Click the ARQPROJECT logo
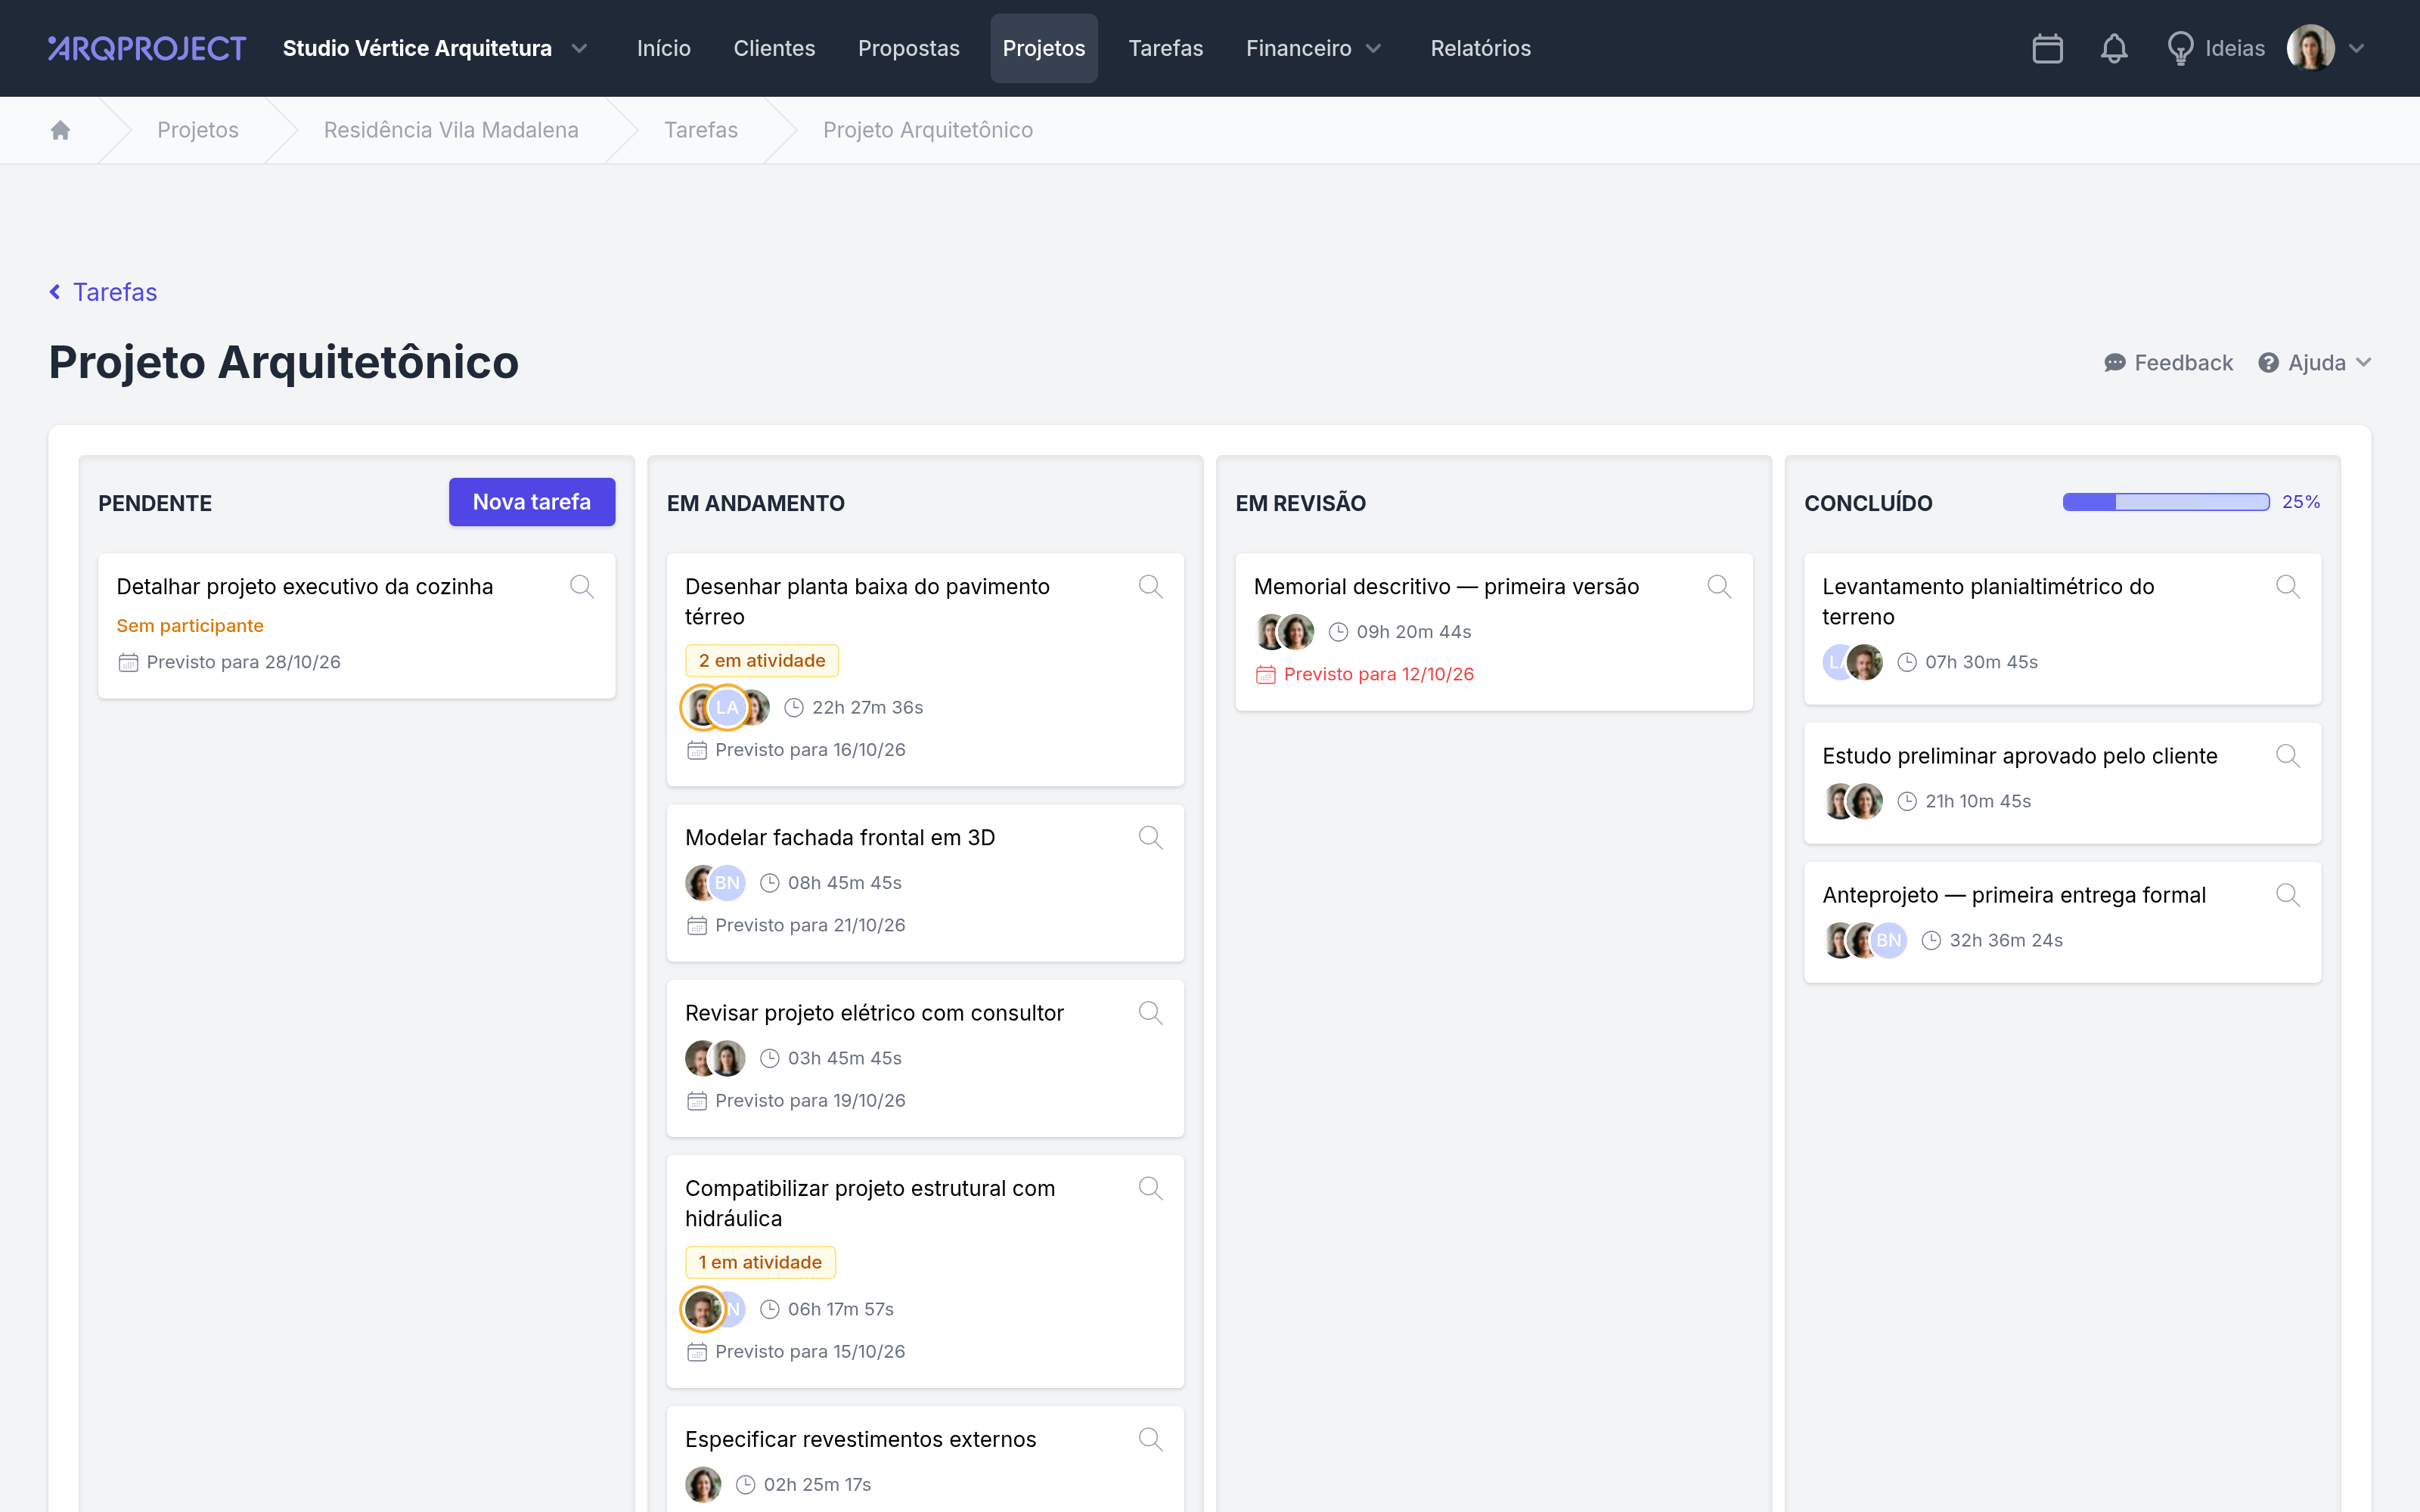The width and height of the screenshot is (2420, 1512). tap(147, 48)
